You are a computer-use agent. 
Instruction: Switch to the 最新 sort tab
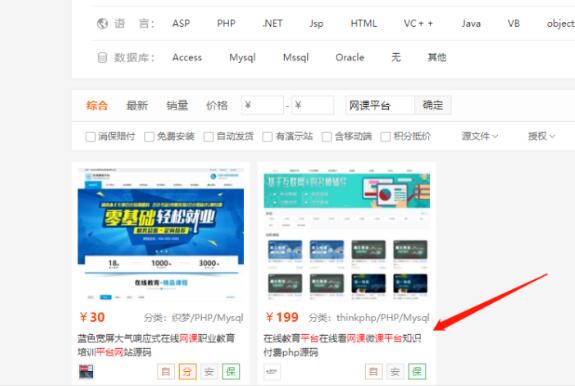[x=137, y=106]
